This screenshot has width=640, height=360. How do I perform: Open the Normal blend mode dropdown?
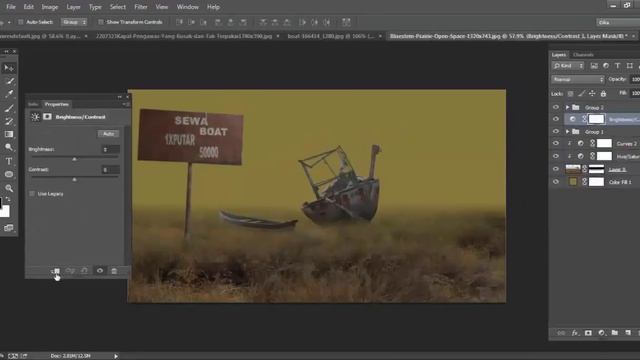(578, 80)
